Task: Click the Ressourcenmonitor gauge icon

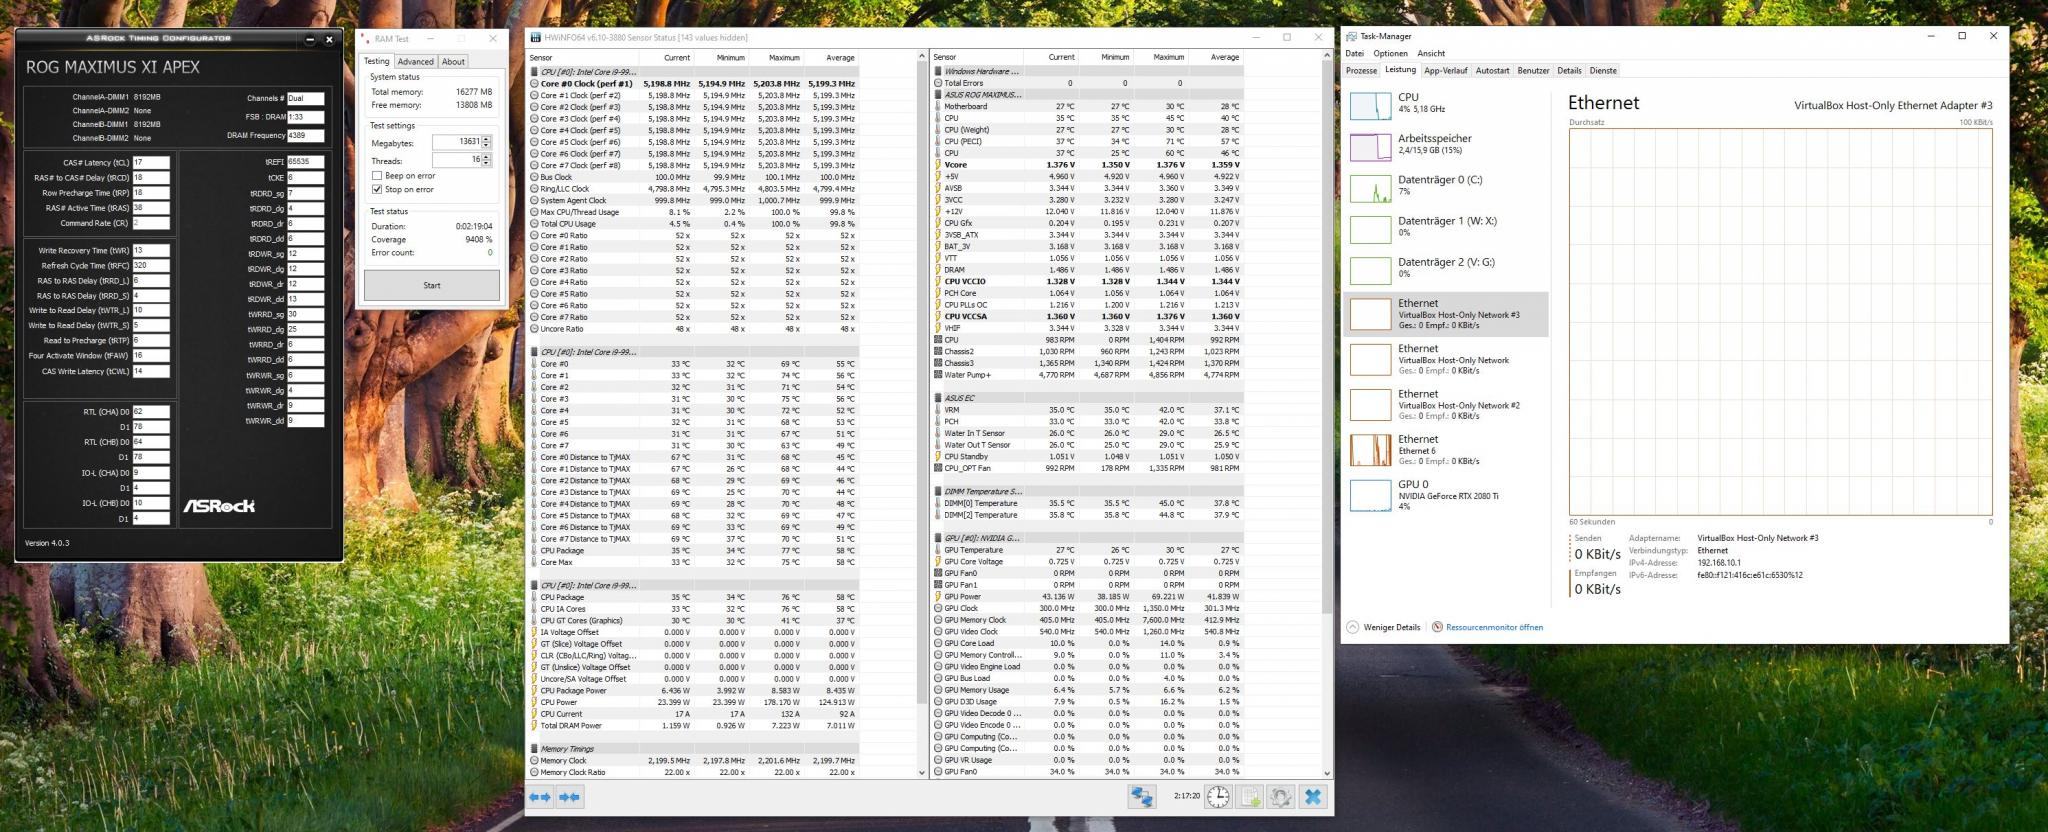Action: [x=1437, y=627]
